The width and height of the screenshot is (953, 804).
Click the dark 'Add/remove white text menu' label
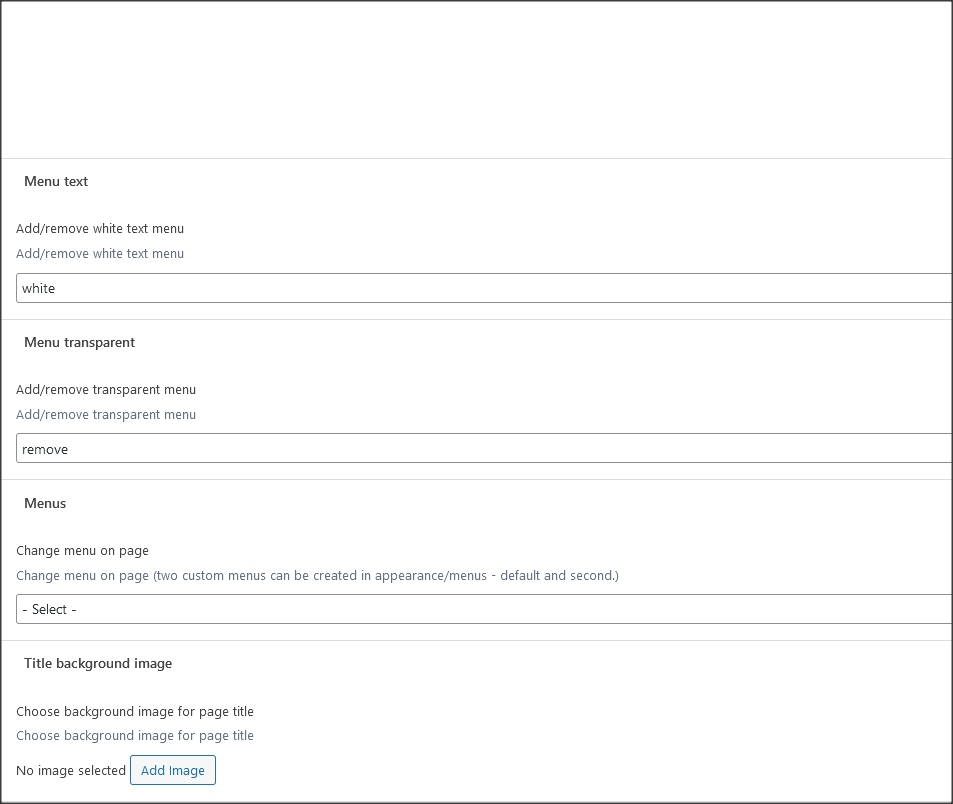click(x=100, y=228)
